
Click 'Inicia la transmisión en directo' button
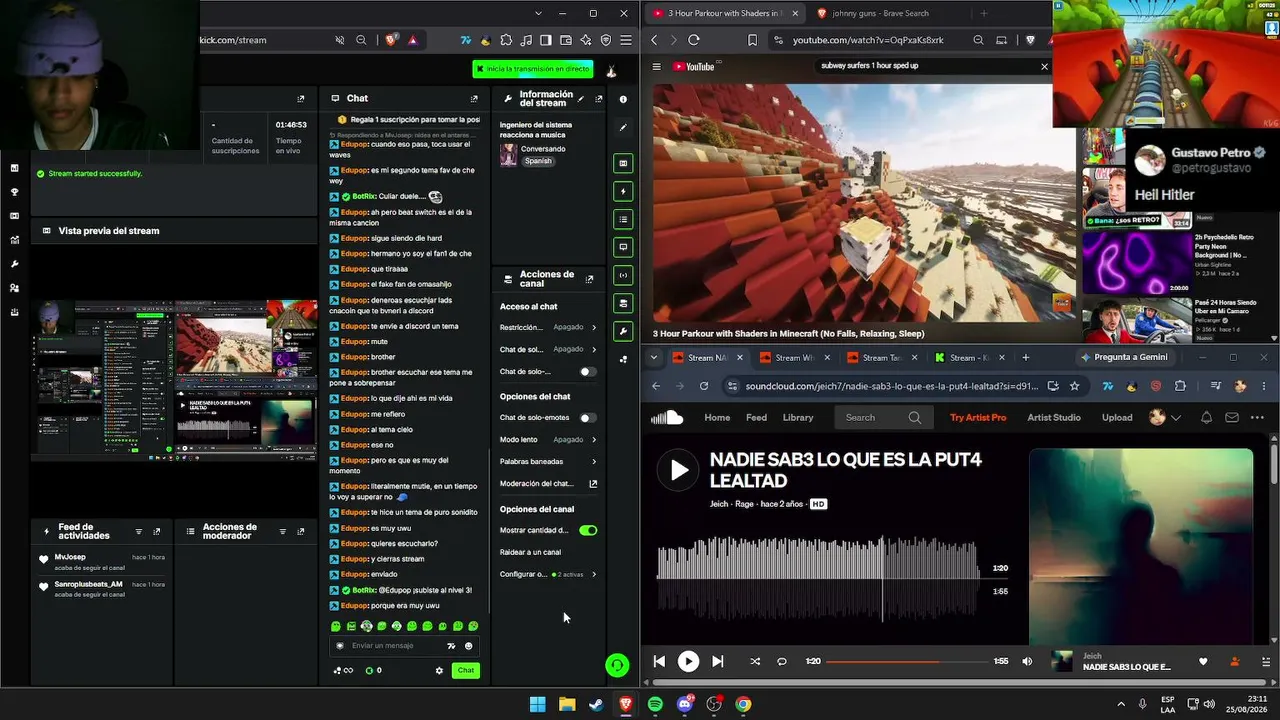point(533,69)
